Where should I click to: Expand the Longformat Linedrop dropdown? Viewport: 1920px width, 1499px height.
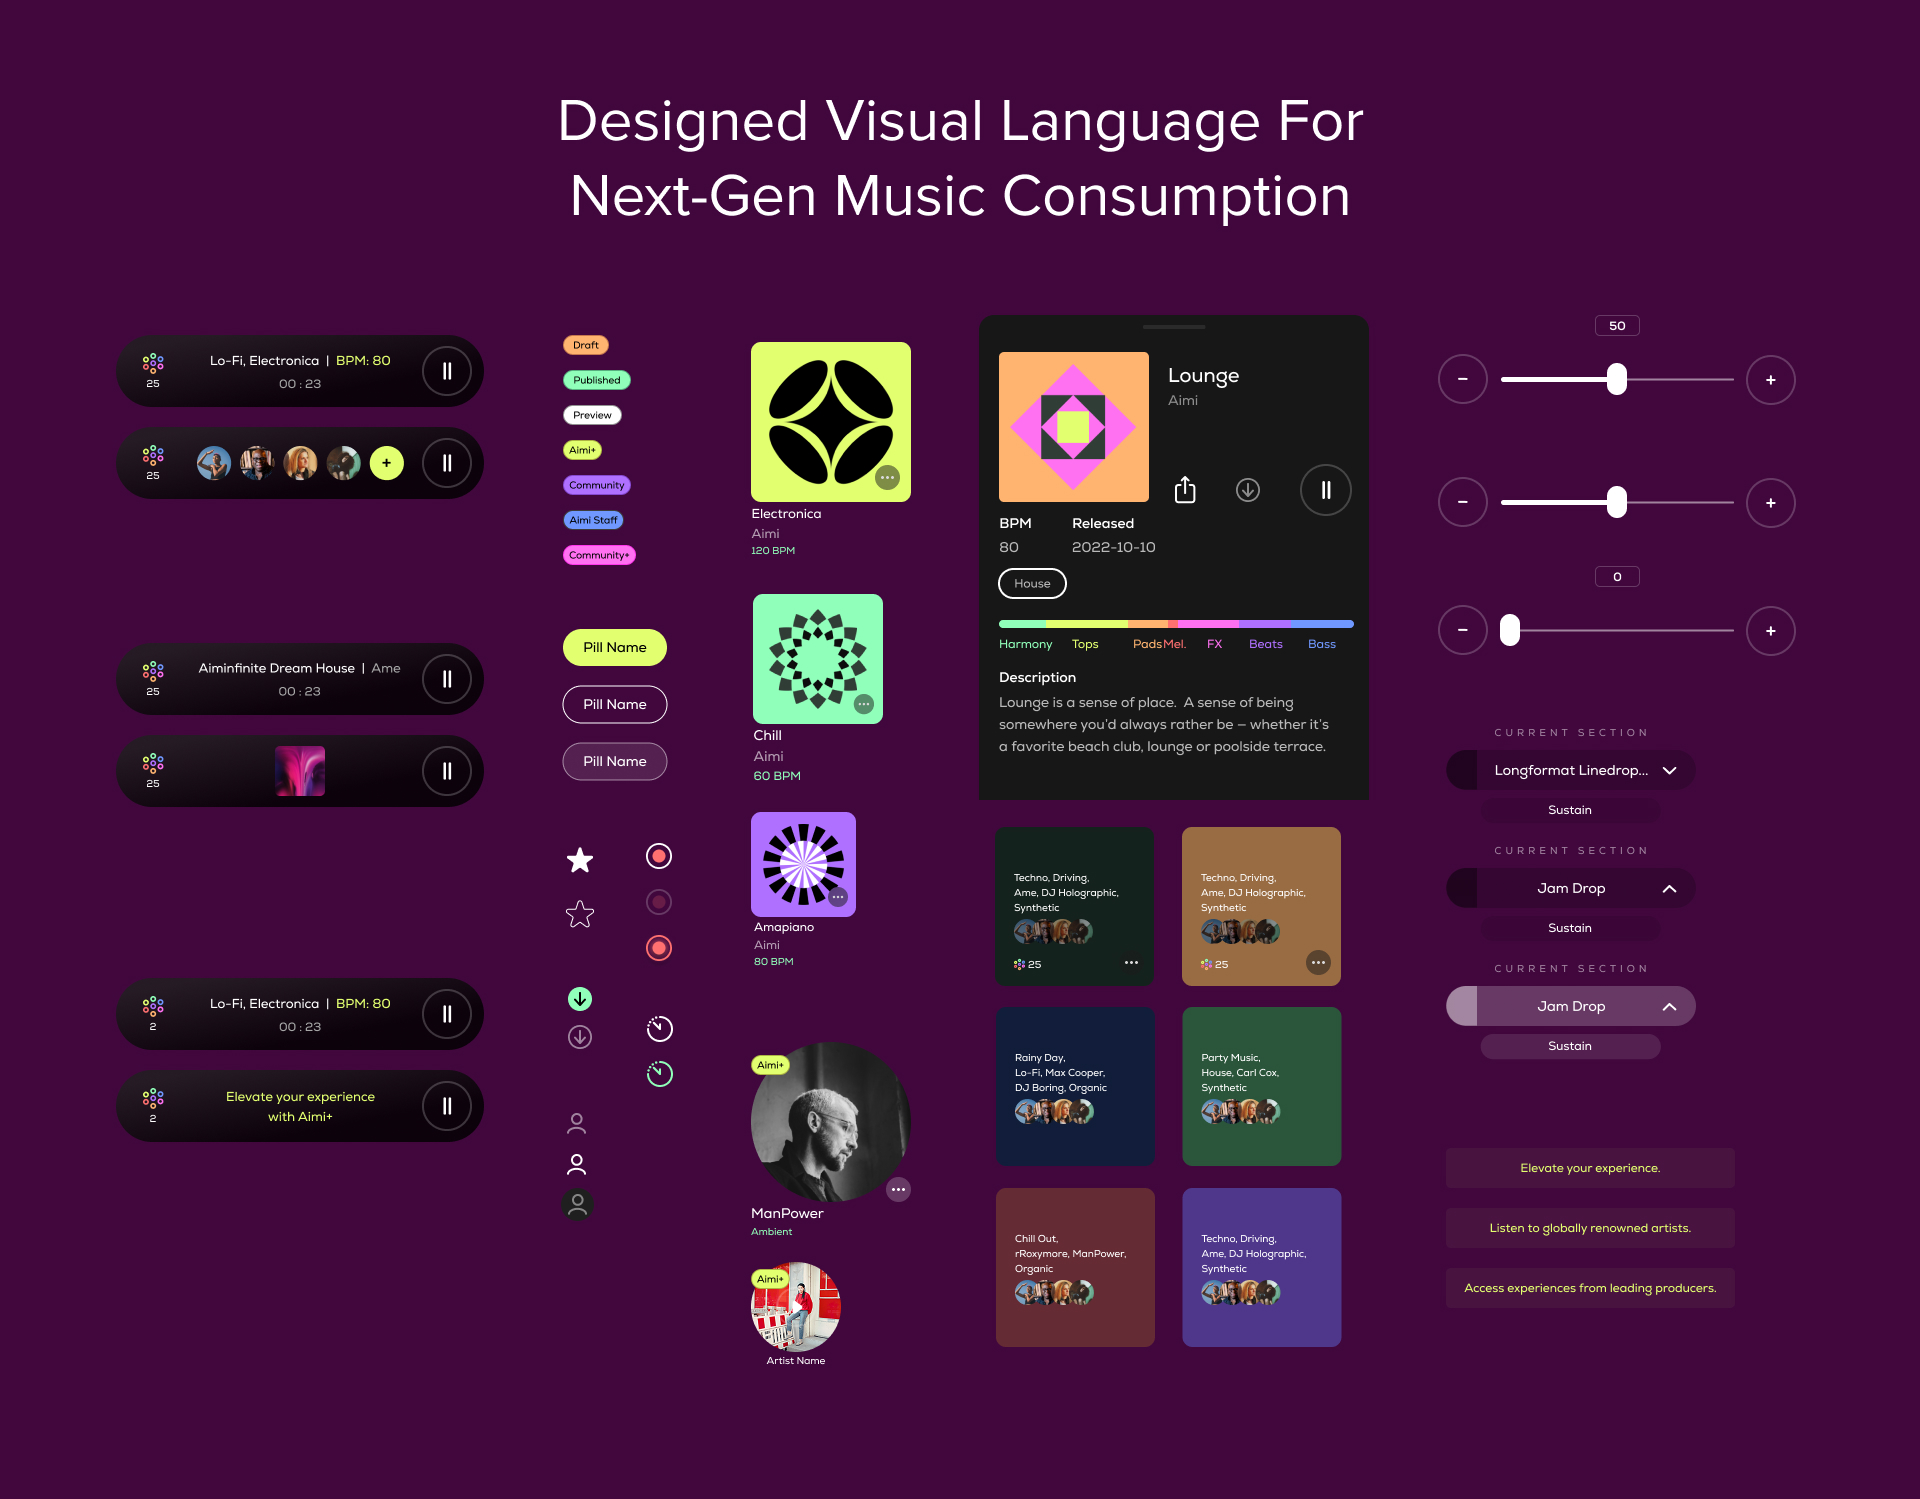point(1669,771)
